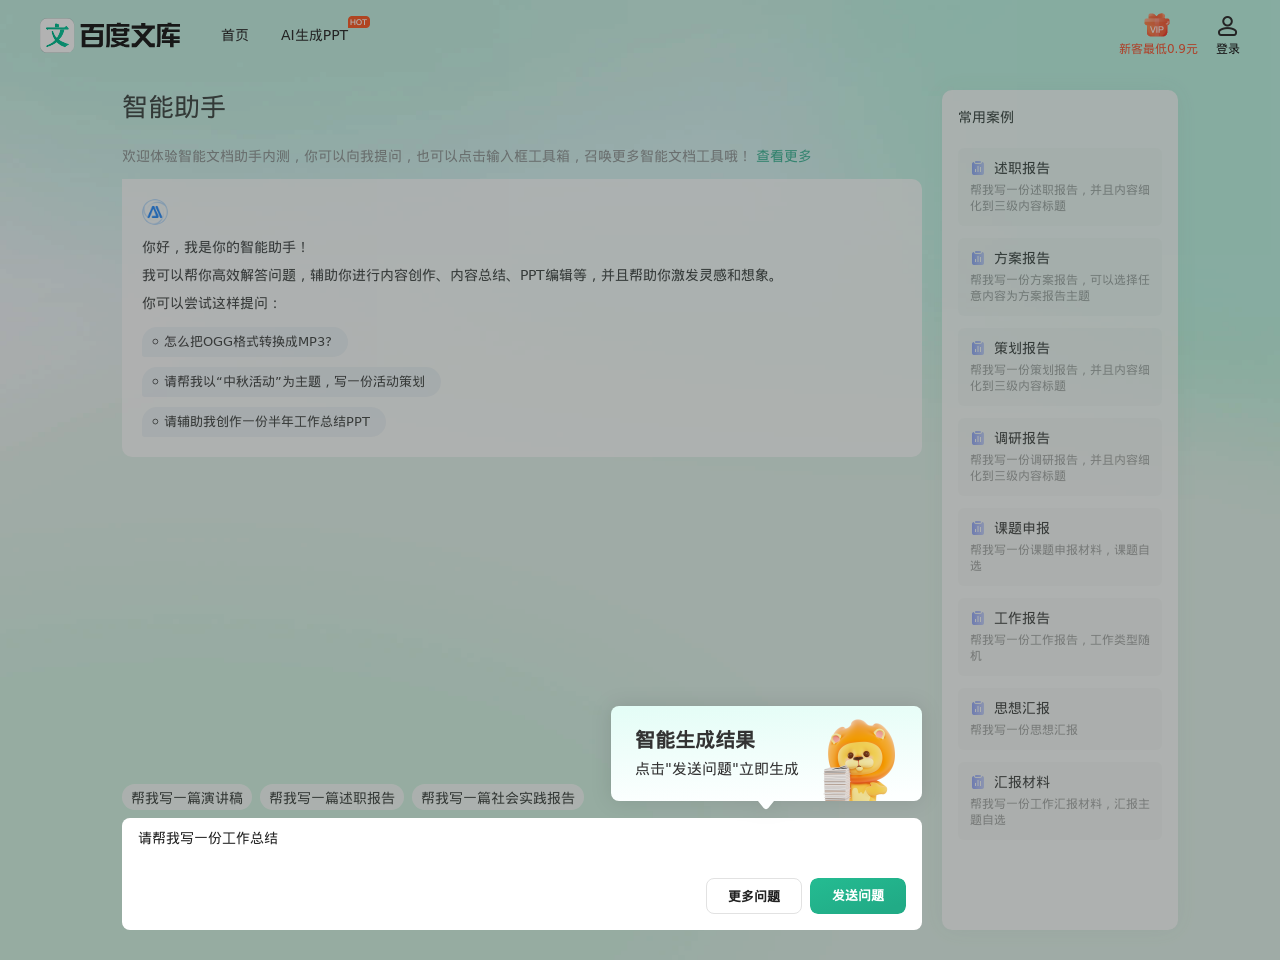The height and width of the screenshot is (960, 1280).
Task: Focus the question input text box
Action: point(522,845)
